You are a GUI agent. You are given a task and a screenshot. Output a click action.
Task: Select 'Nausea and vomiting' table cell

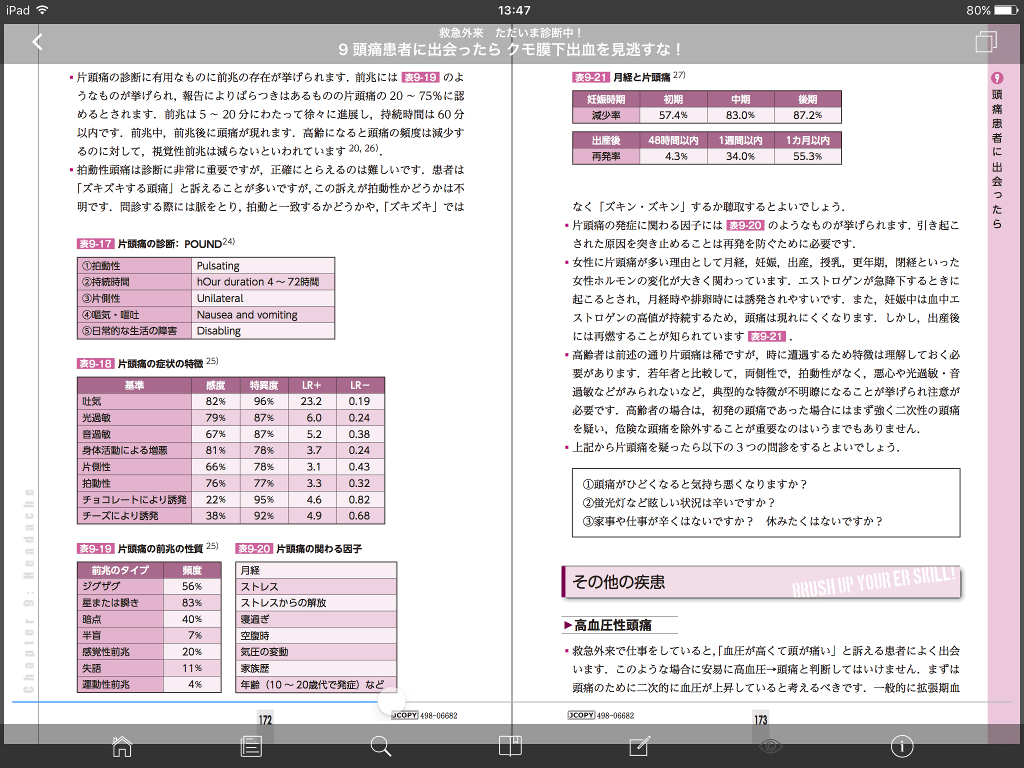point(264,315)
